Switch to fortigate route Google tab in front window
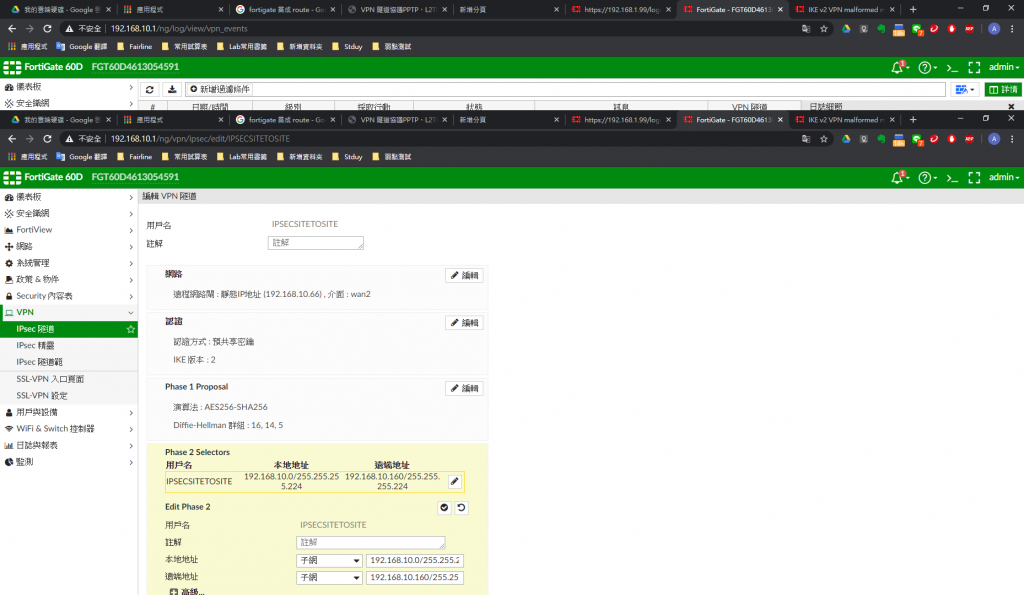The width and height of the screenshot is (1024, 595). coord(285,120)
